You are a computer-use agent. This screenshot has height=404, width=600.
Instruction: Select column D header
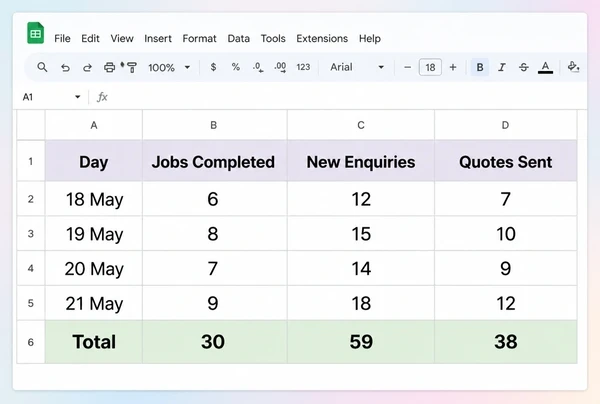[505, 125]
